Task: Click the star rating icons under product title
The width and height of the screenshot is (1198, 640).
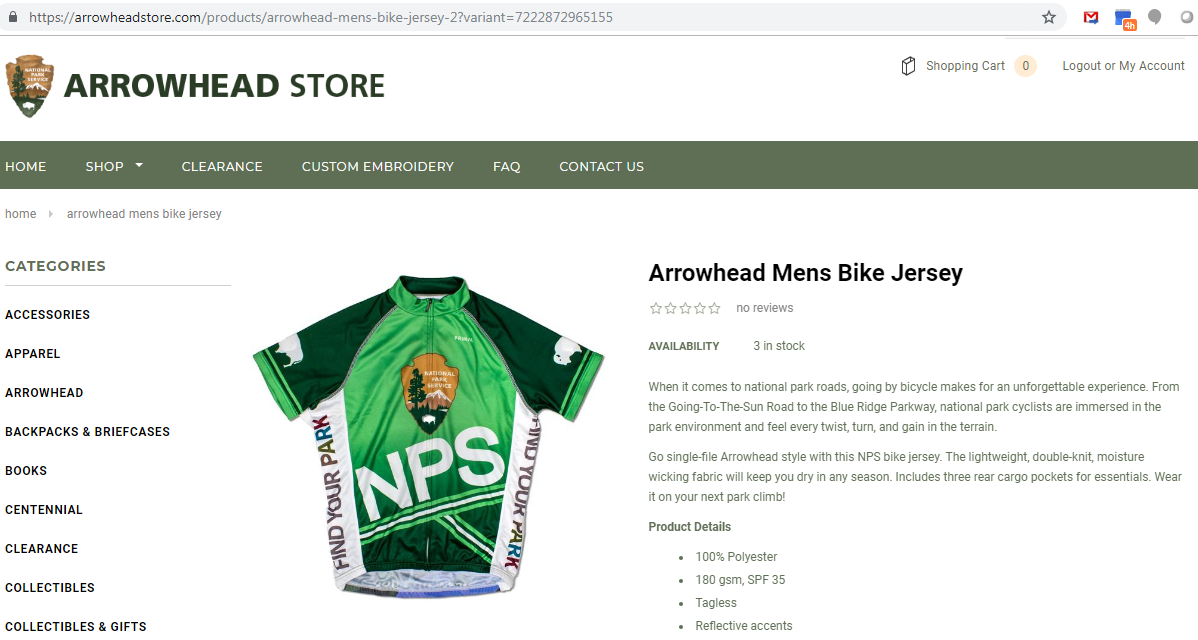Action: coord(685,309)
